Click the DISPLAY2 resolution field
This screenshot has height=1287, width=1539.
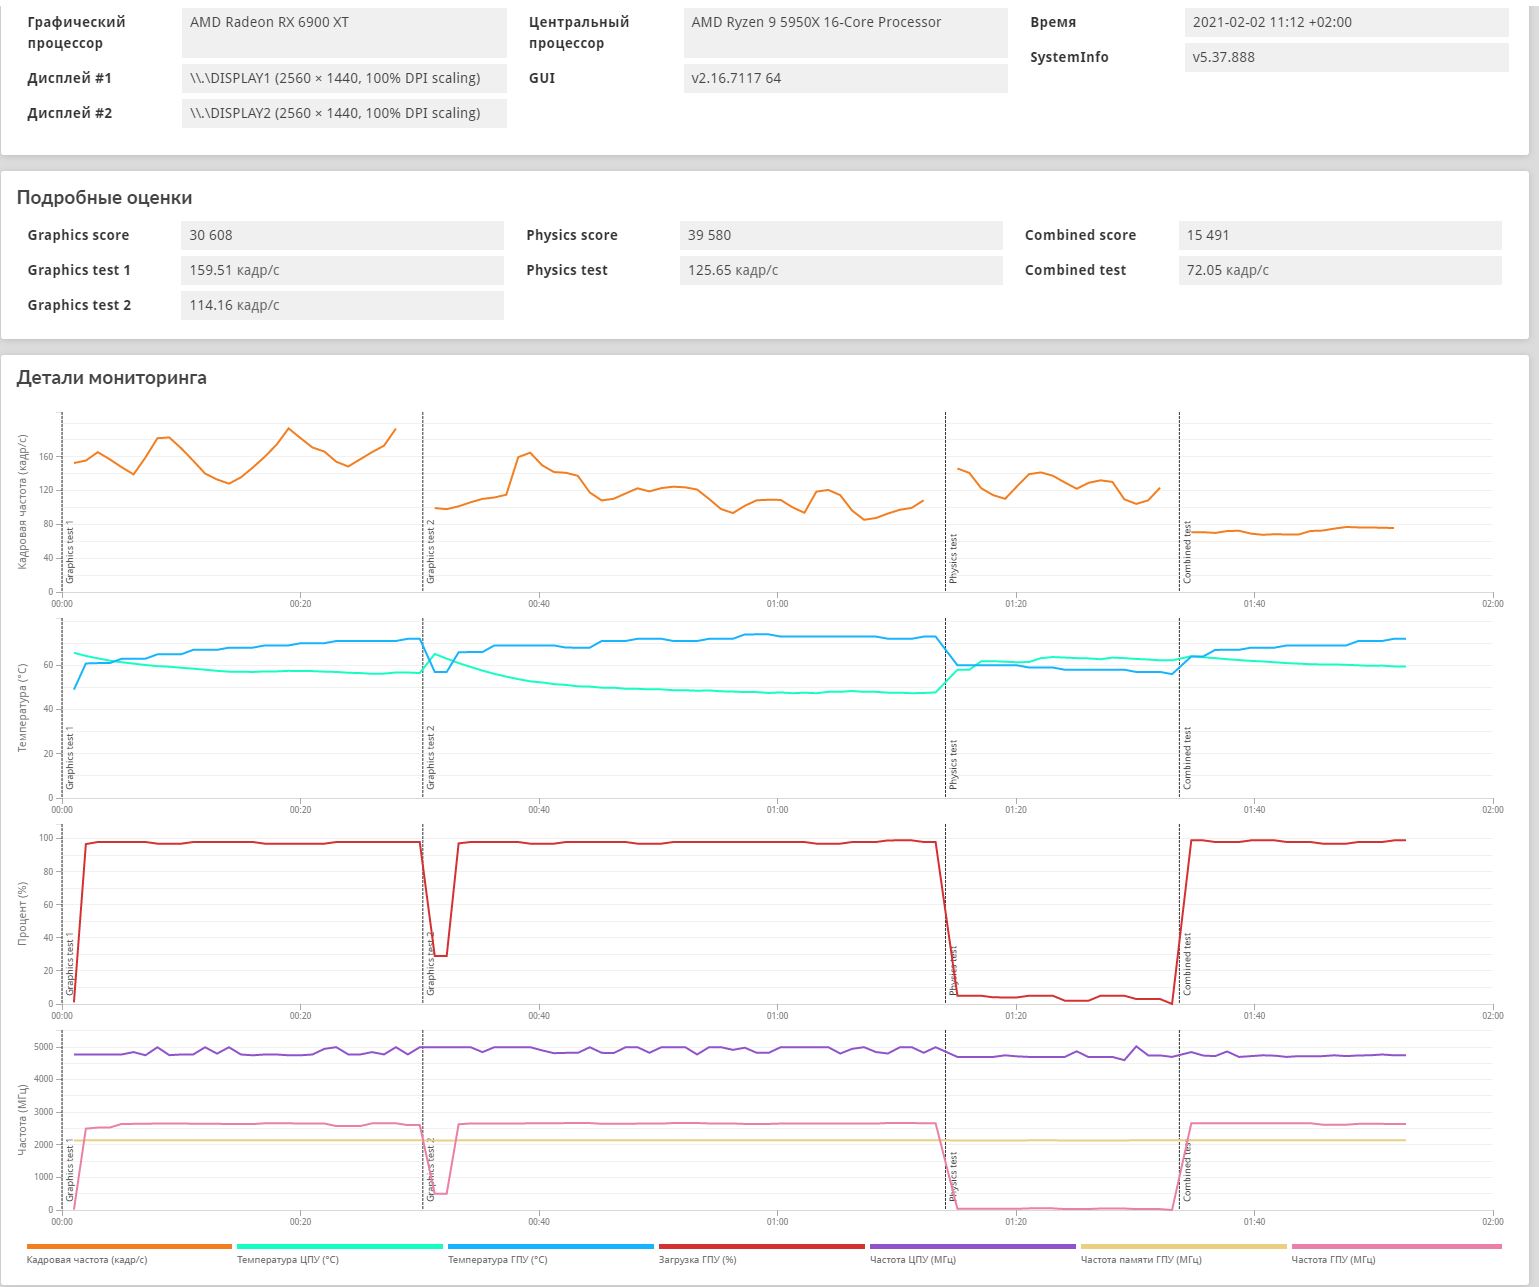coord(344,113)
